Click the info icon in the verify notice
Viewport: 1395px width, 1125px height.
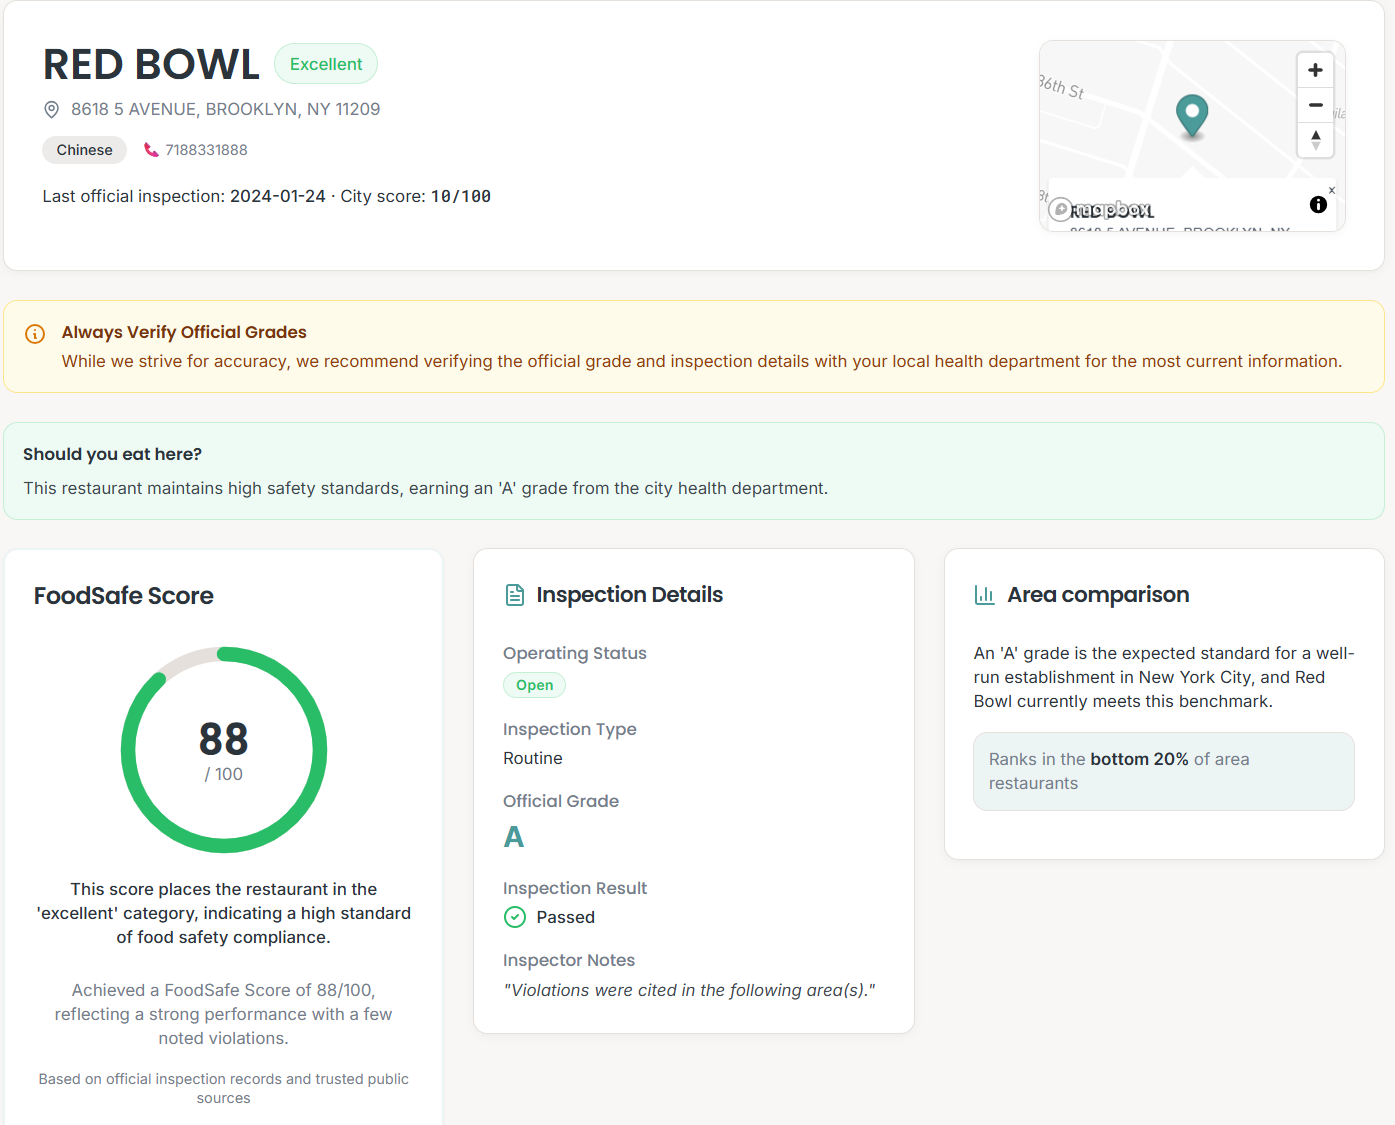coord(35,334)
